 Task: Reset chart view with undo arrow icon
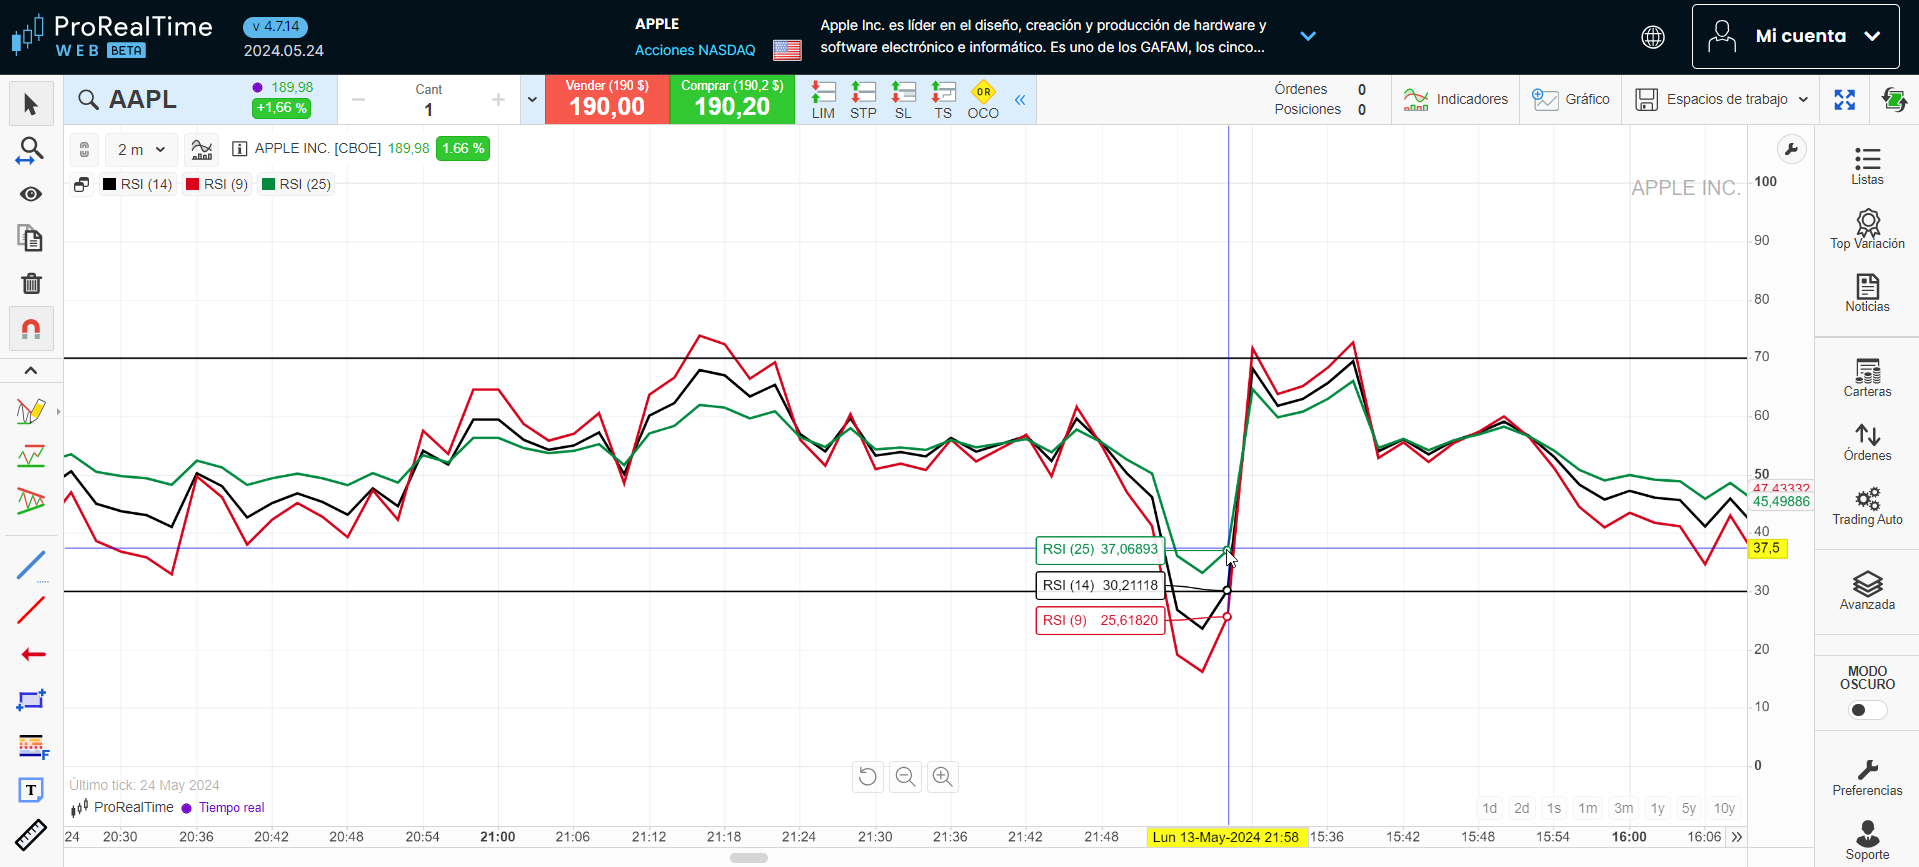tap(868, 777)
